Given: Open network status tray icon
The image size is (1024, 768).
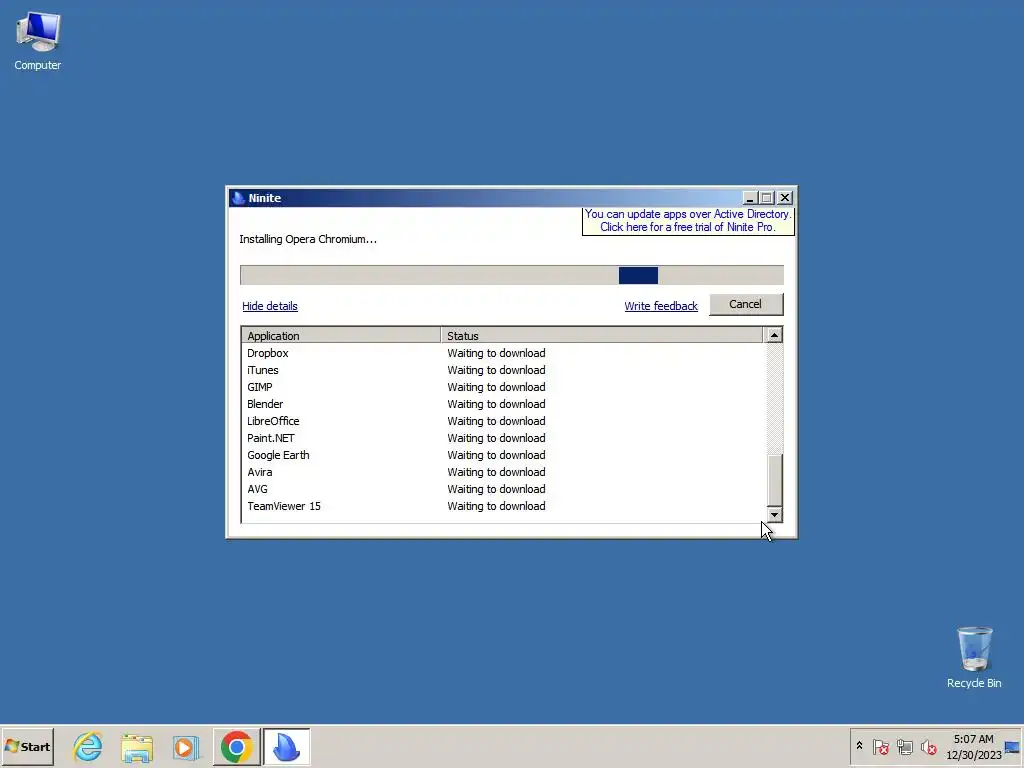Looking at the screenshot, I should 904,746.
